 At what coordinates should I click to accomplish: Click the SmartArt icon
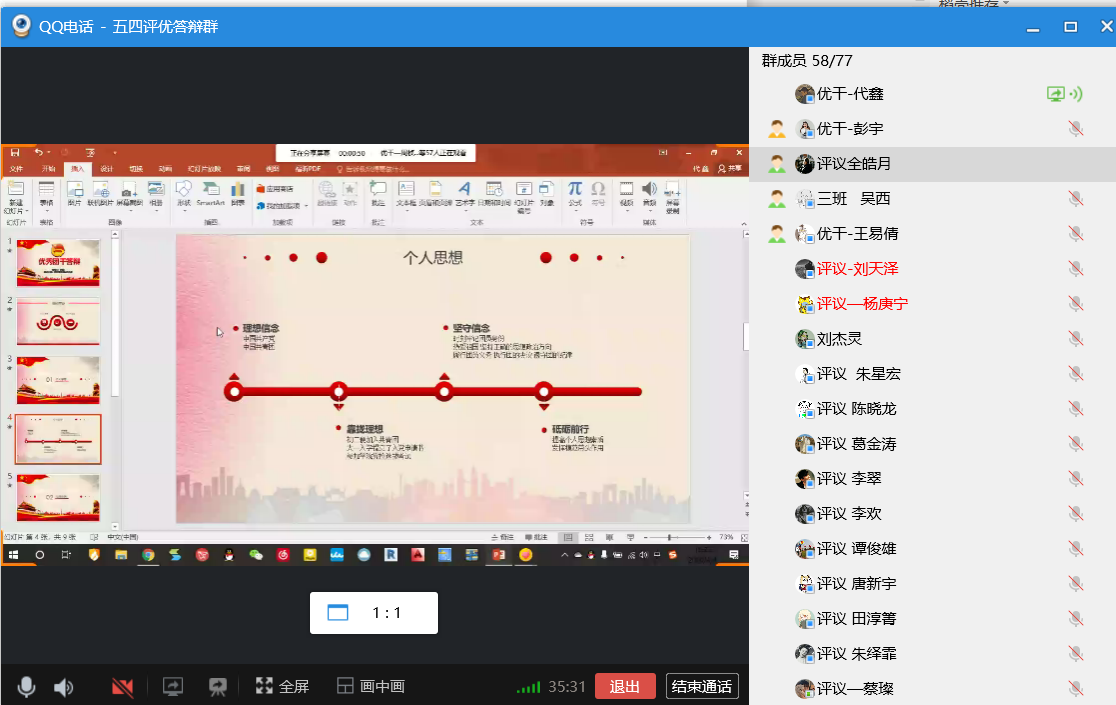210,194
